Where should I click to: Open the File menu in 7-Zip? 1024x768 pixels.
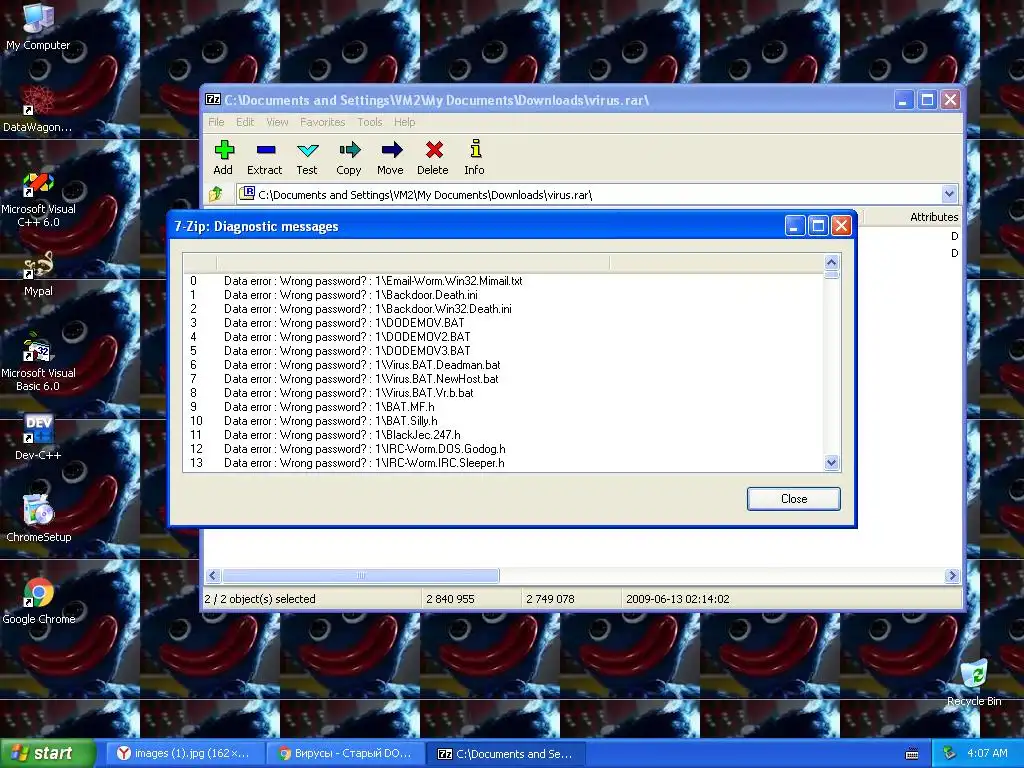coord(216,122)
